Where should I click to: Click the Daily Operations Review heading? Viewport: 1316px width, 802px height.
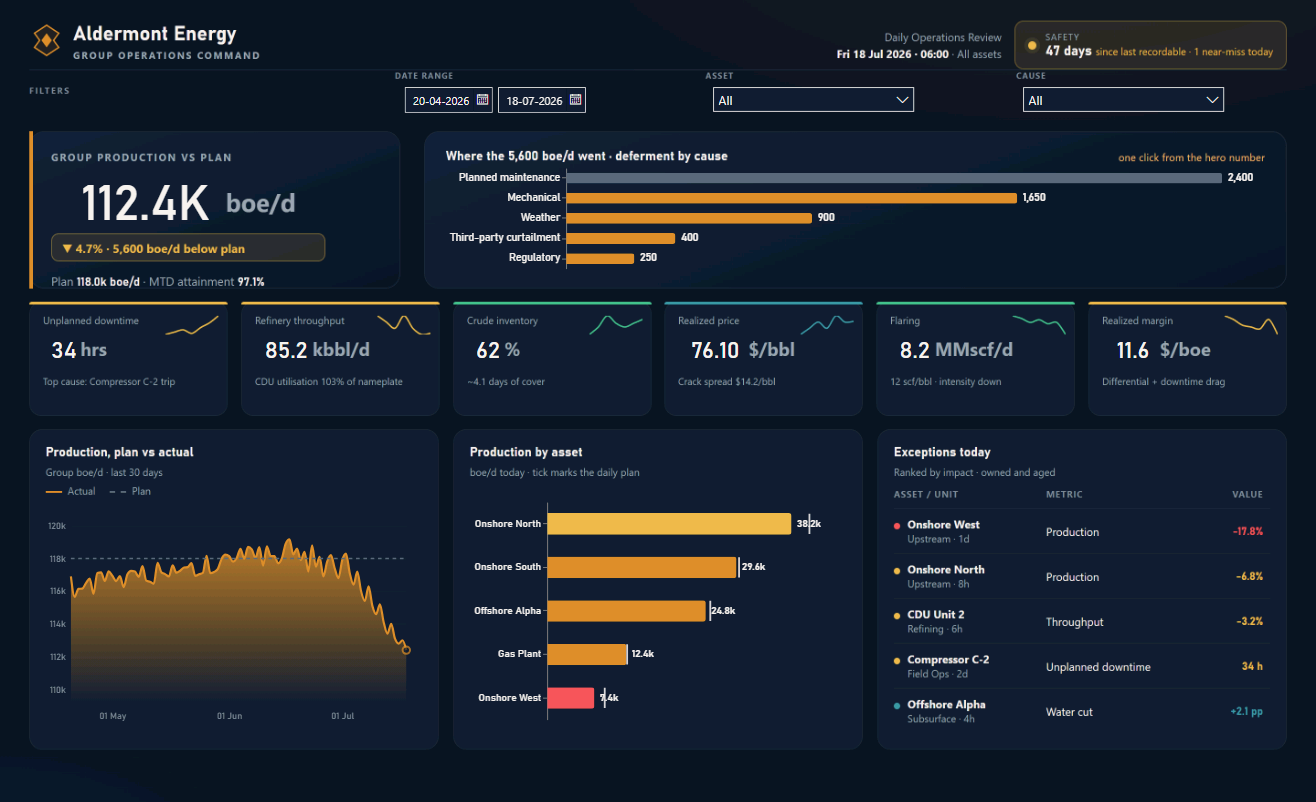pos(943,38)
